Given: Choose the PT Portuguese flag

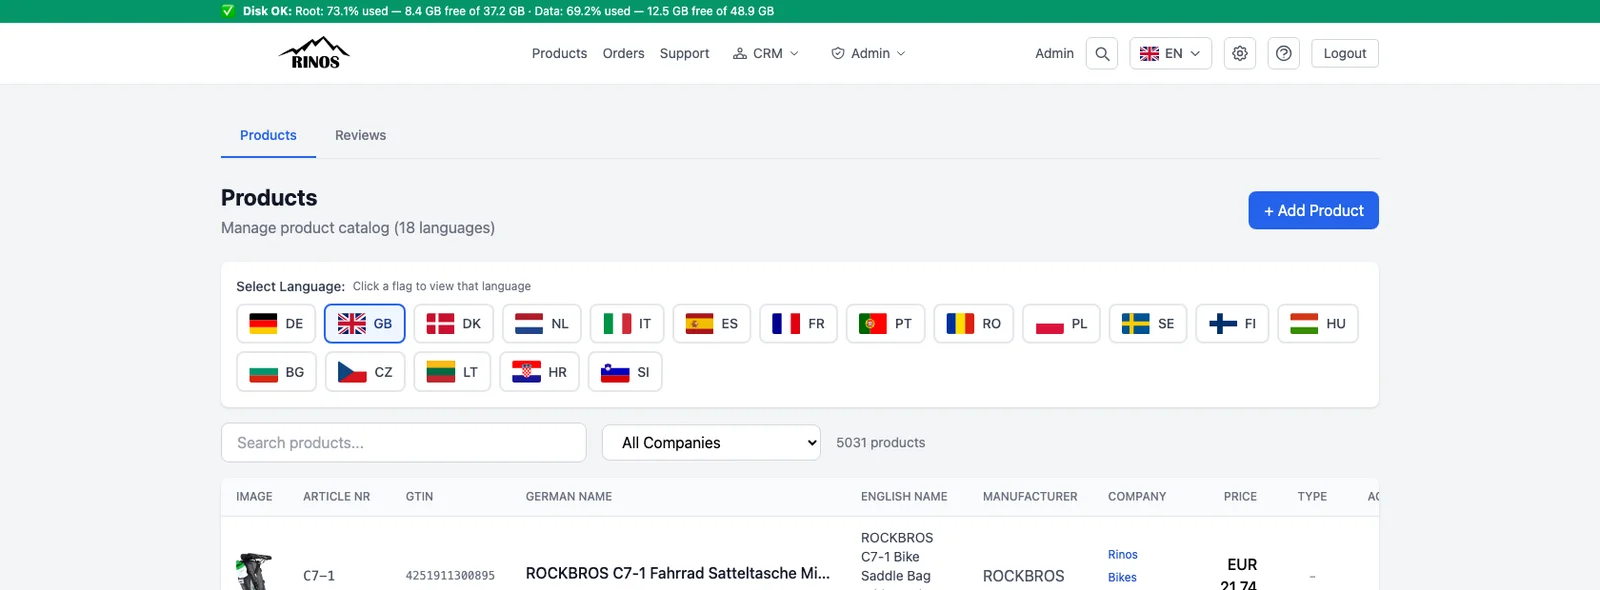Looking at the screenshot, I should tap(885, 324).
